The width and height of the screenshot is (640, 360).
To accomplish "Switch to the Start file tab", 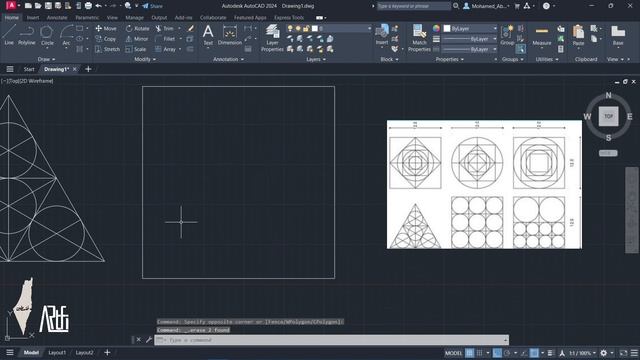I will click(x=29, y=69).
